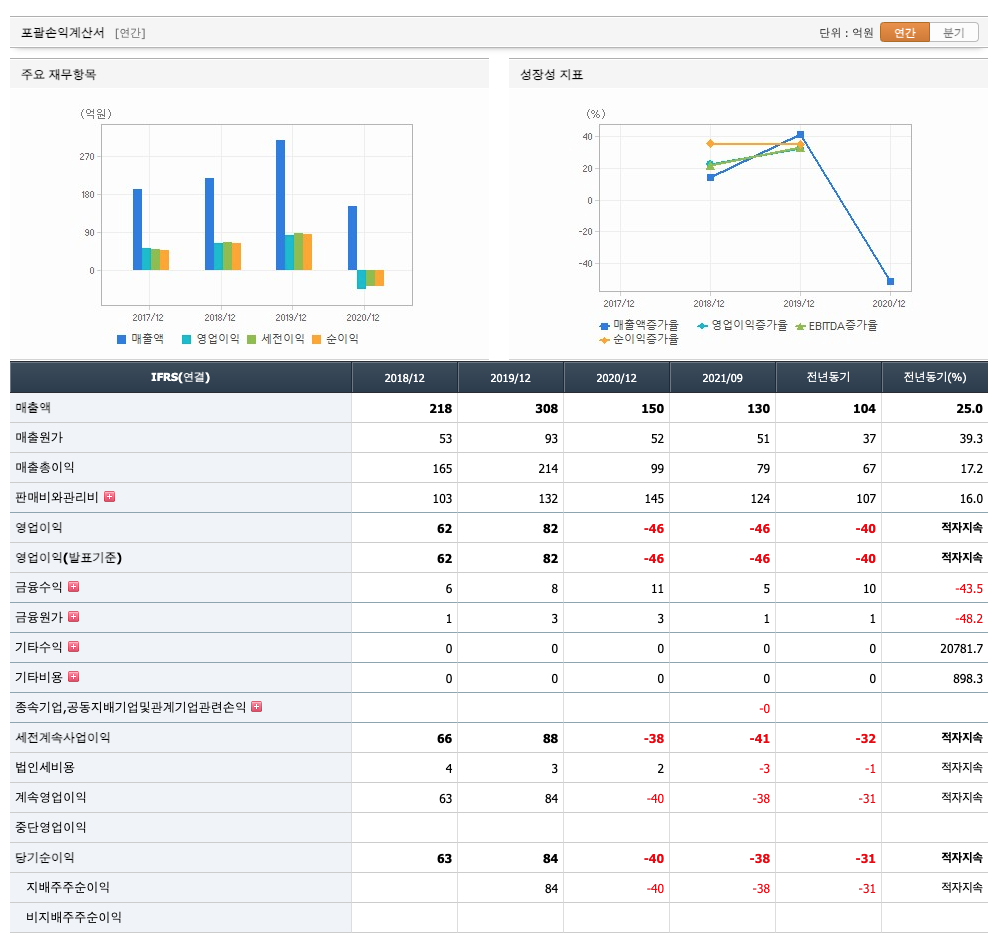Image resolution: width=999 pixels, height=948 pixels.
Task: Click the 2019/12 blue peak point on growth chart
Action: [800, 134]
